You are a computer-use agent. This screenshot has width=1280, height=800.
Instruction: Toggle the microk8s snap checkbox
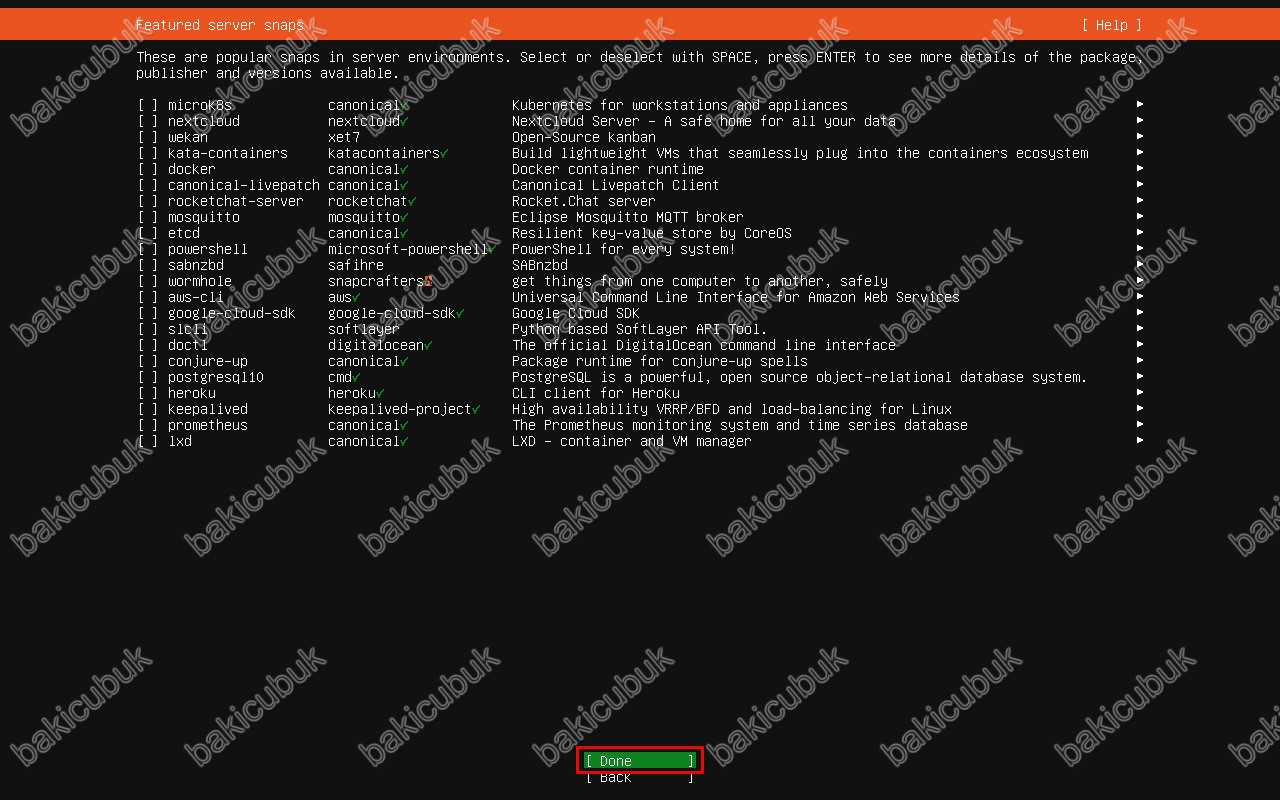click(148, 105)
